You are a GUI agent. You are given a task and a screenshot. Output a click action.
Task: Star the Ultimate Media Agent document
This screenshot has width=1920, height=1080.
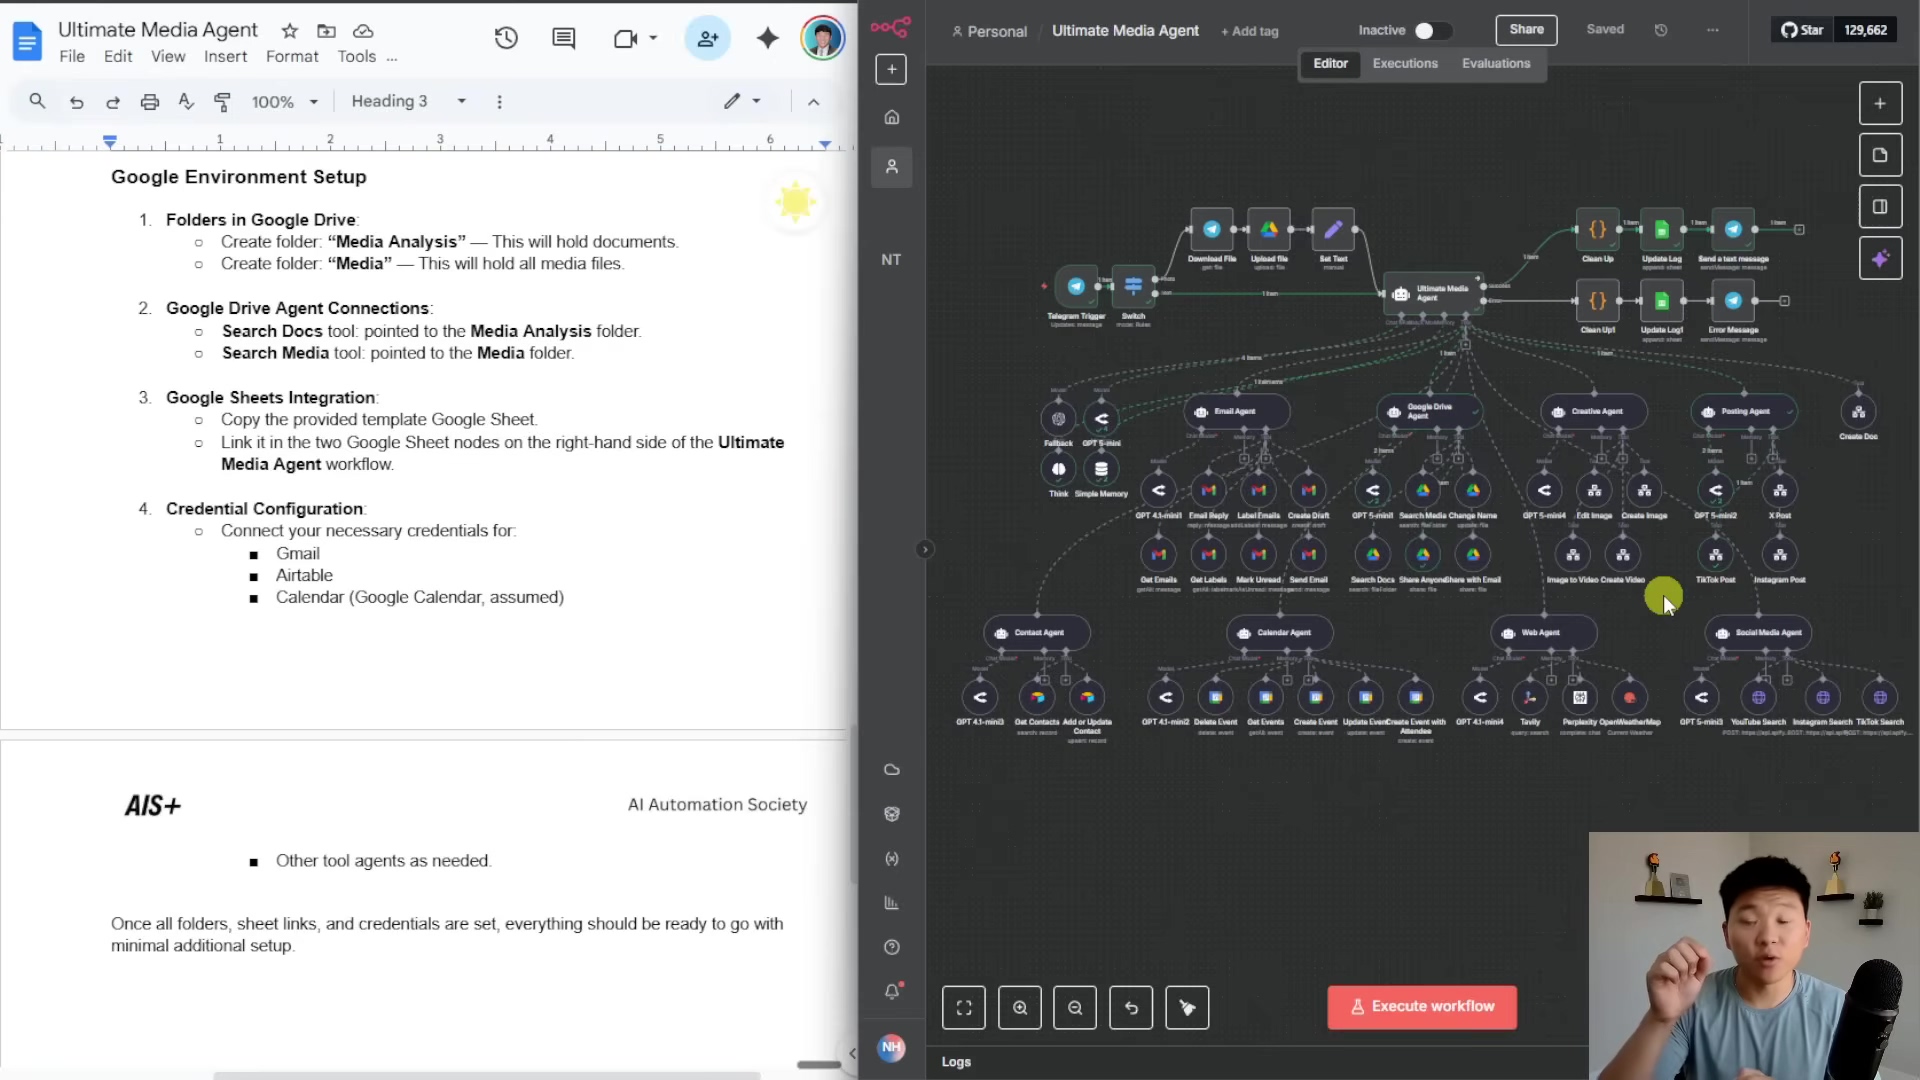click(x=289, y=31)
